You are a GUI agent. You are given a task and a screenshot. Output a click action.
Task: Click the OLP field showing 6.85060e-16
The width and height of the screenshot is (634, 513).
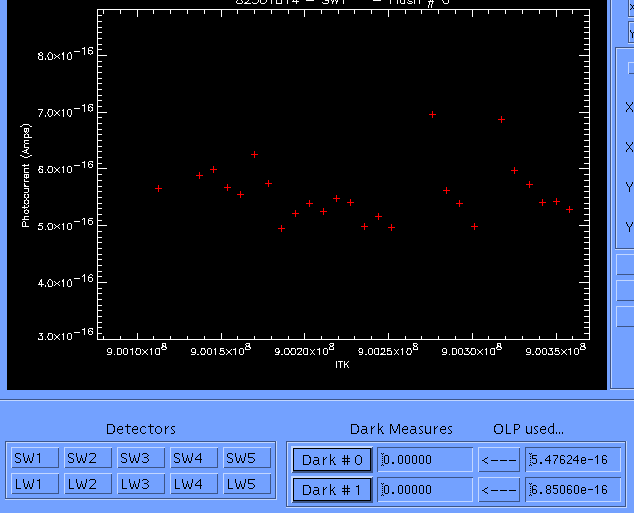pos(567,490)
